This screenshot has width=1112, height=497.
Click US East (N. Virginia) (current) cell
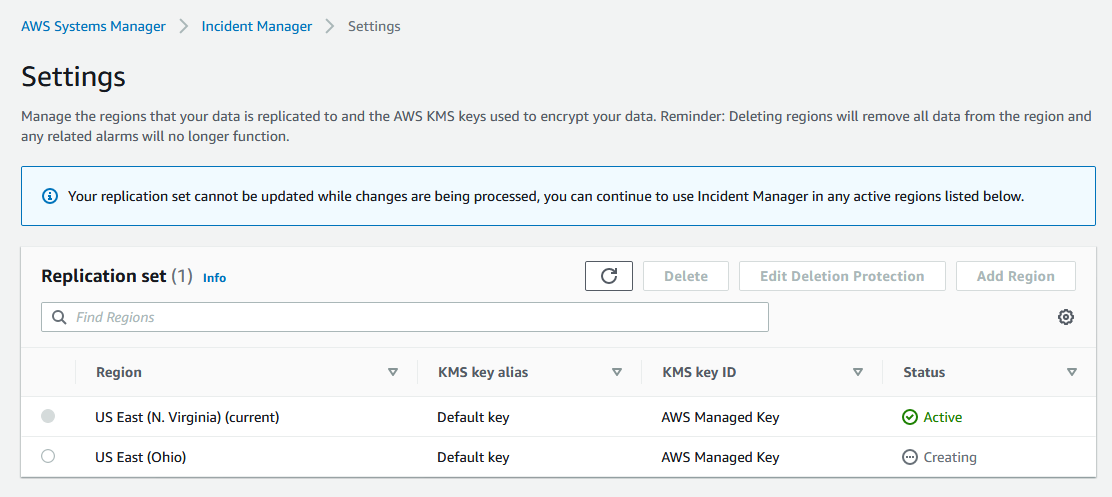pyautogui.click(x=187, y=418)
